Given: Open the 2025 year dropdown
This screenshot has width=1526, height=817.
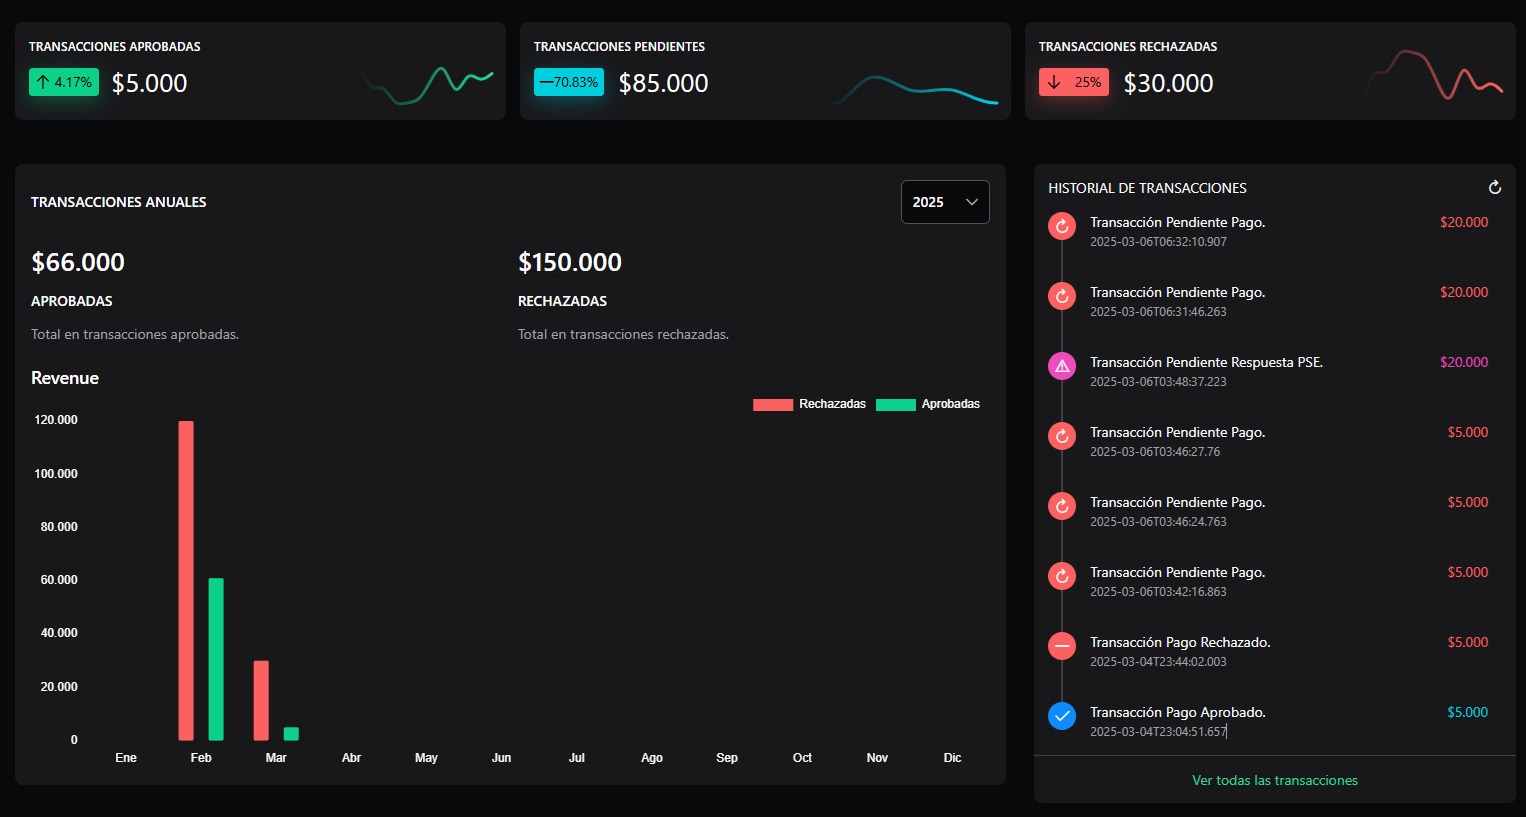Looking at the screenshot, I should (x=944, y=202).
